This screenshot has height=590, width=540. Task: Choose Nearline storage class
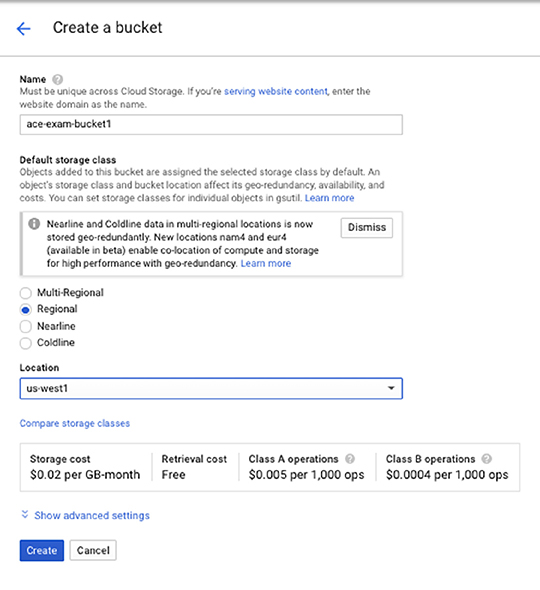tap(26, 326)
